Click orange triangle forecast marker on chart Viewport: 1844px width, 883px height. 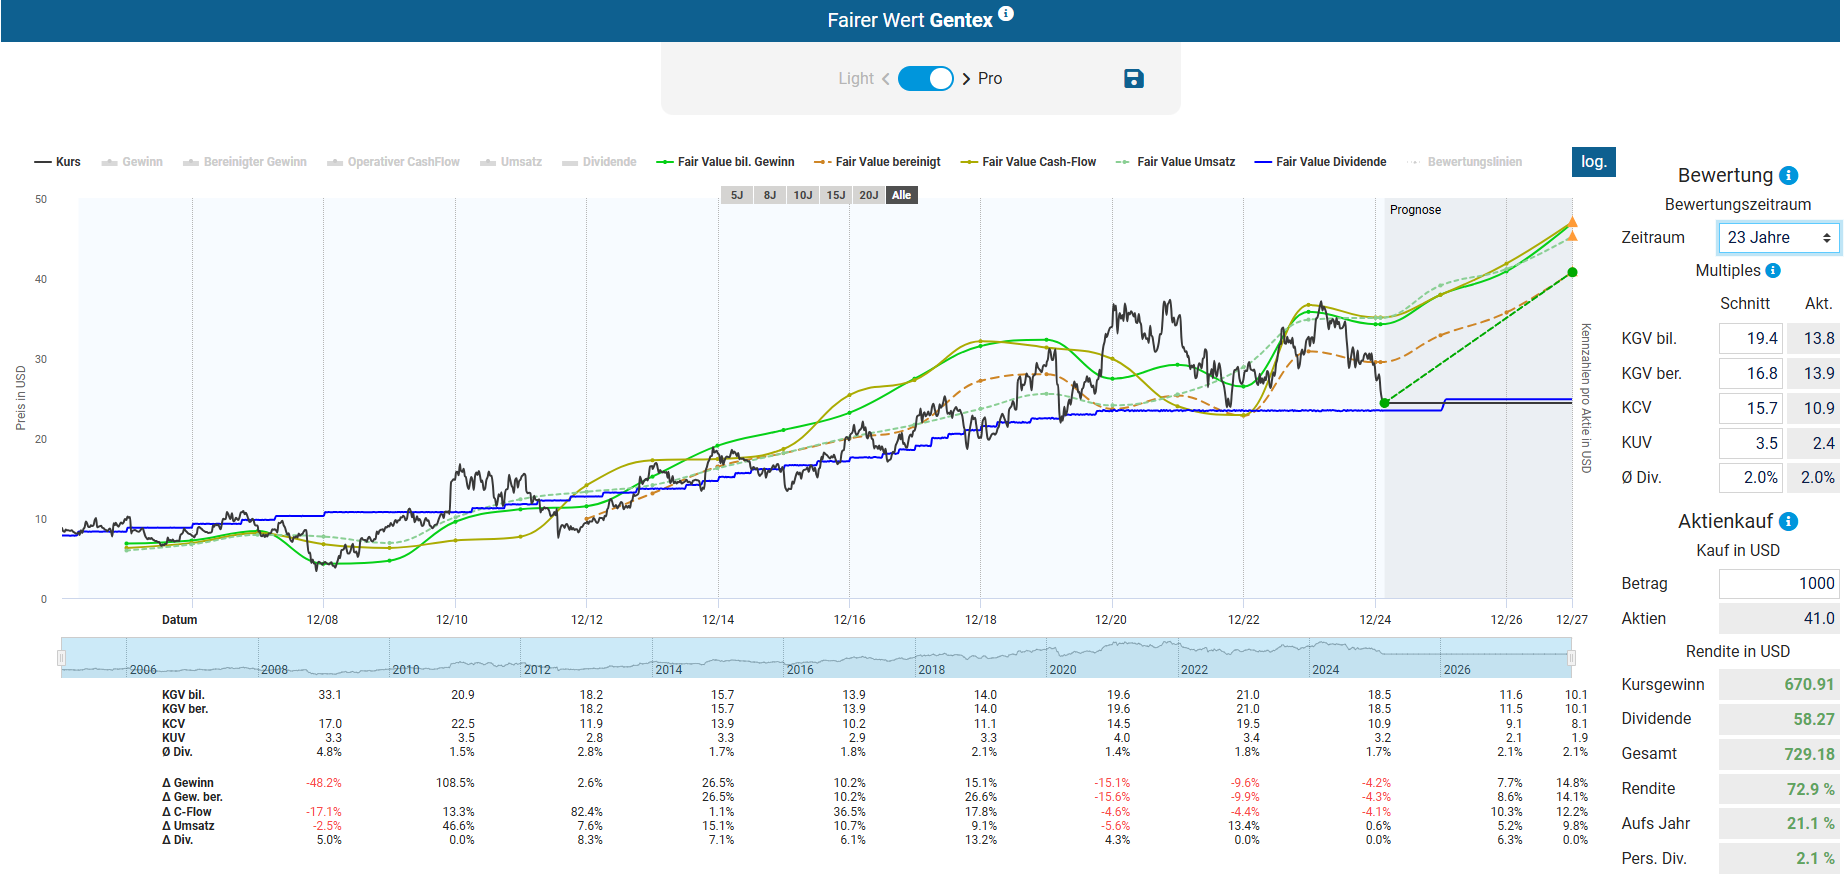[1572, 223]
